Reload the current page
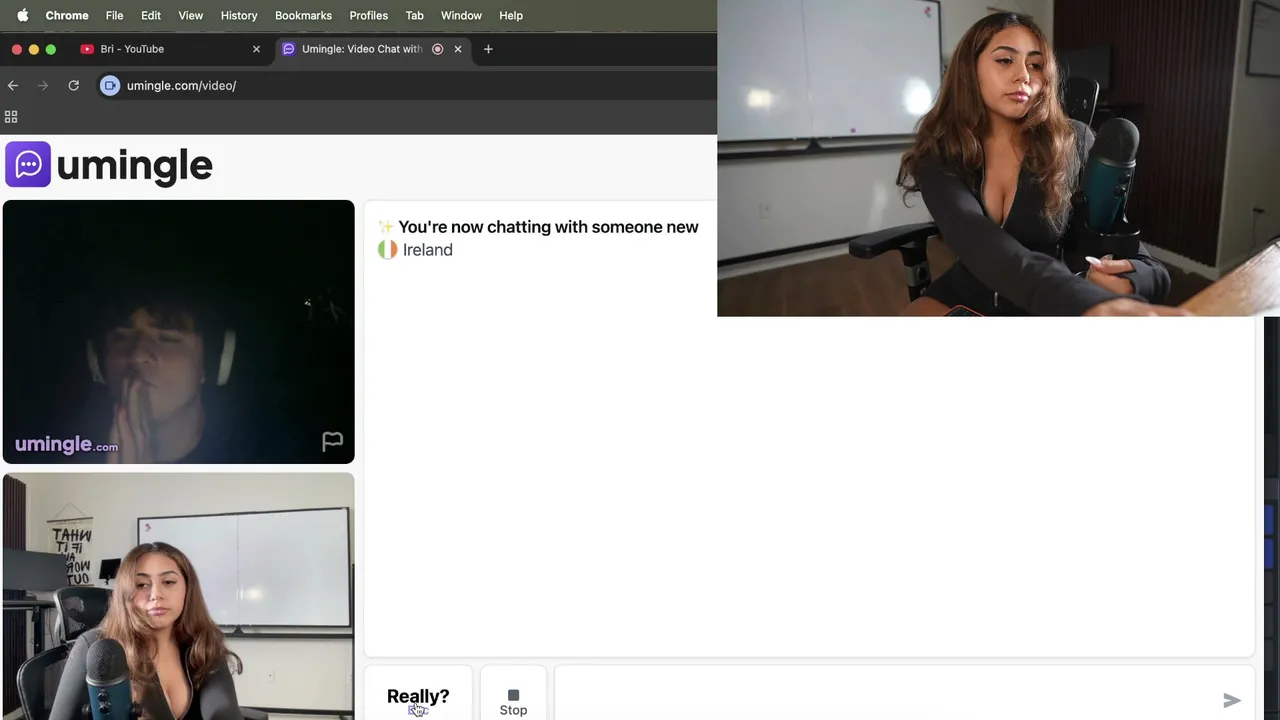Image resolution: width=1280 pixels, height=720 pixels. [73, 86]
